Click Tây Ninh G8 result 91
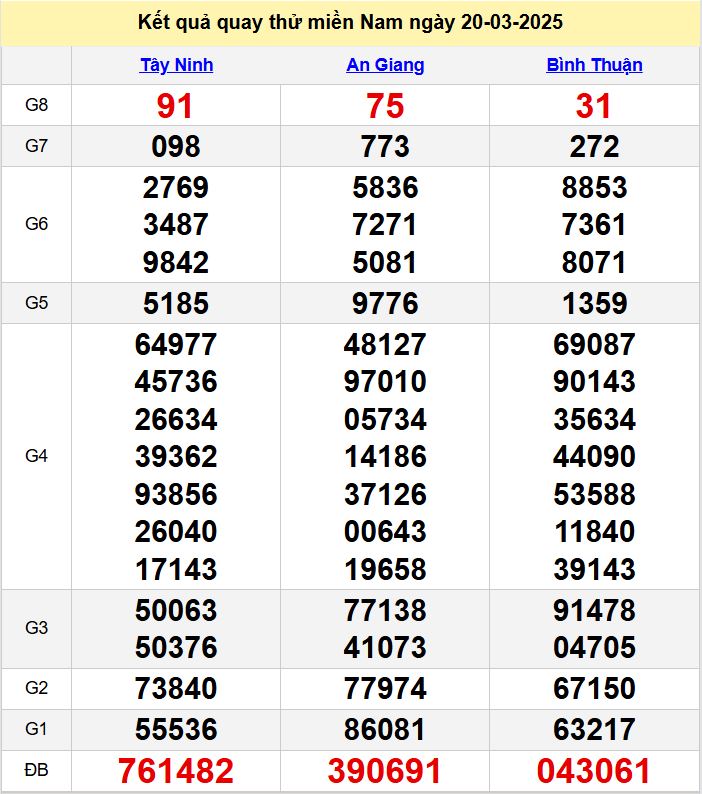 (x=175, y=106)
